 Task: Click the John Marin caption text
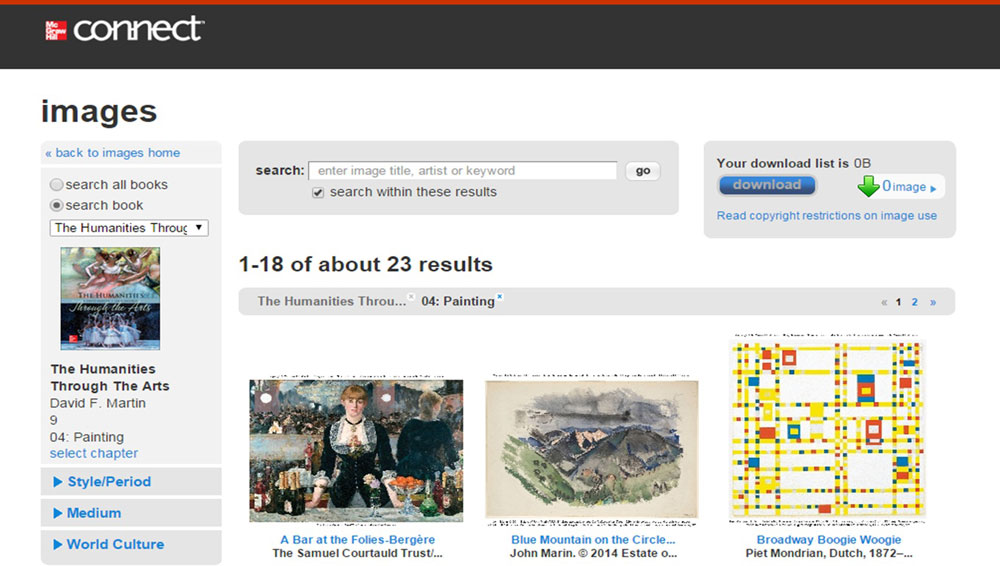(x=593, y=553)
